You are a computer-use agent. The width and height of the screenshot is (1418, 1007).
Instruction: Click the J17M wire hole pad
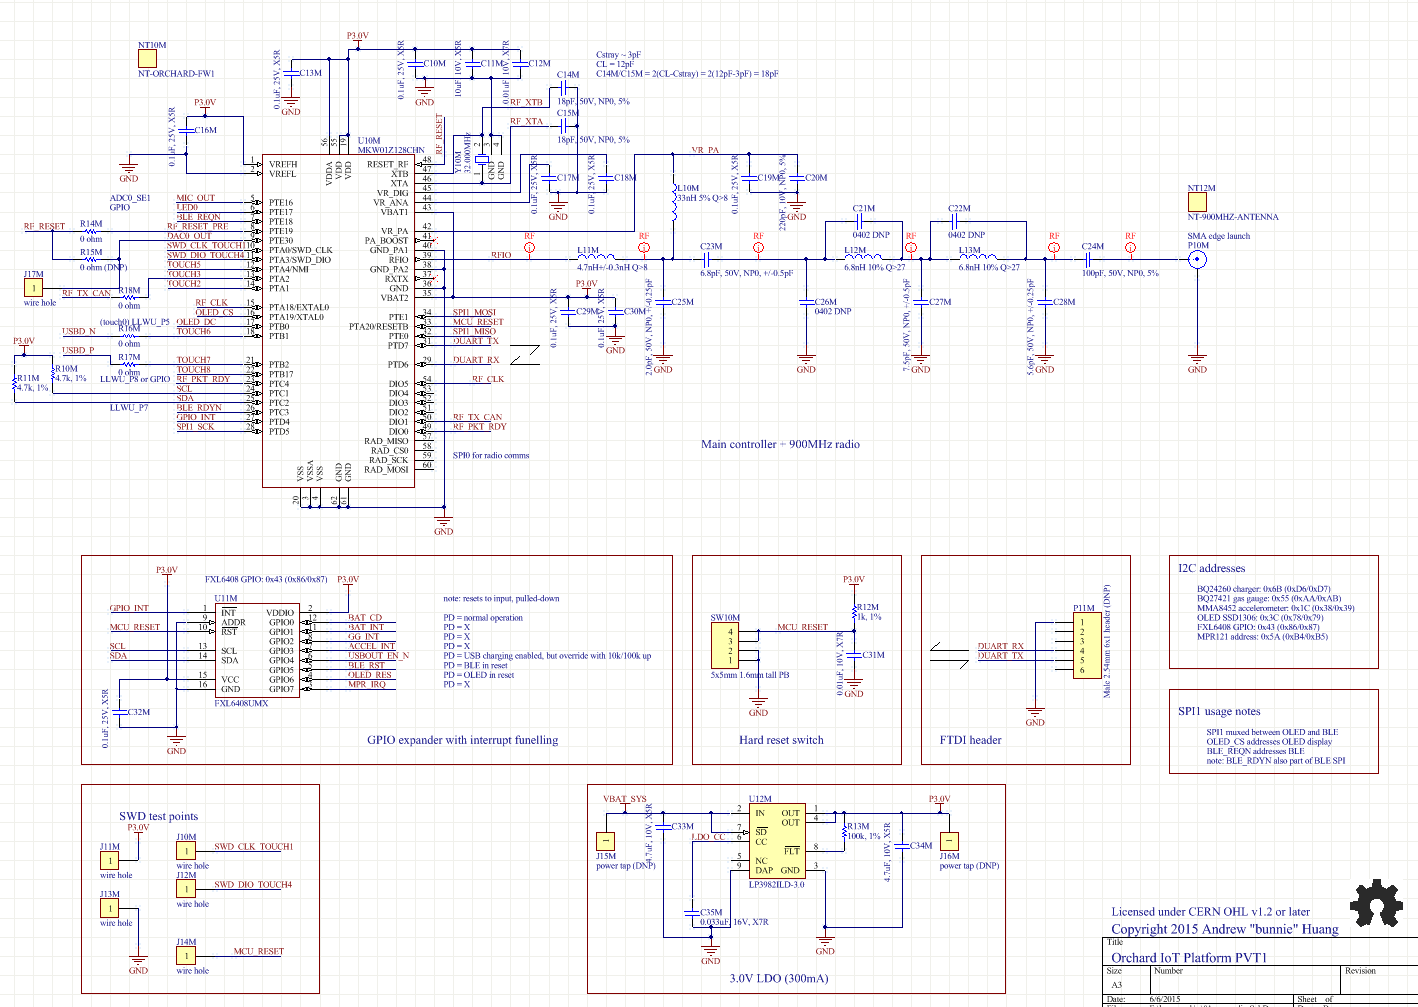pos(34,288)
